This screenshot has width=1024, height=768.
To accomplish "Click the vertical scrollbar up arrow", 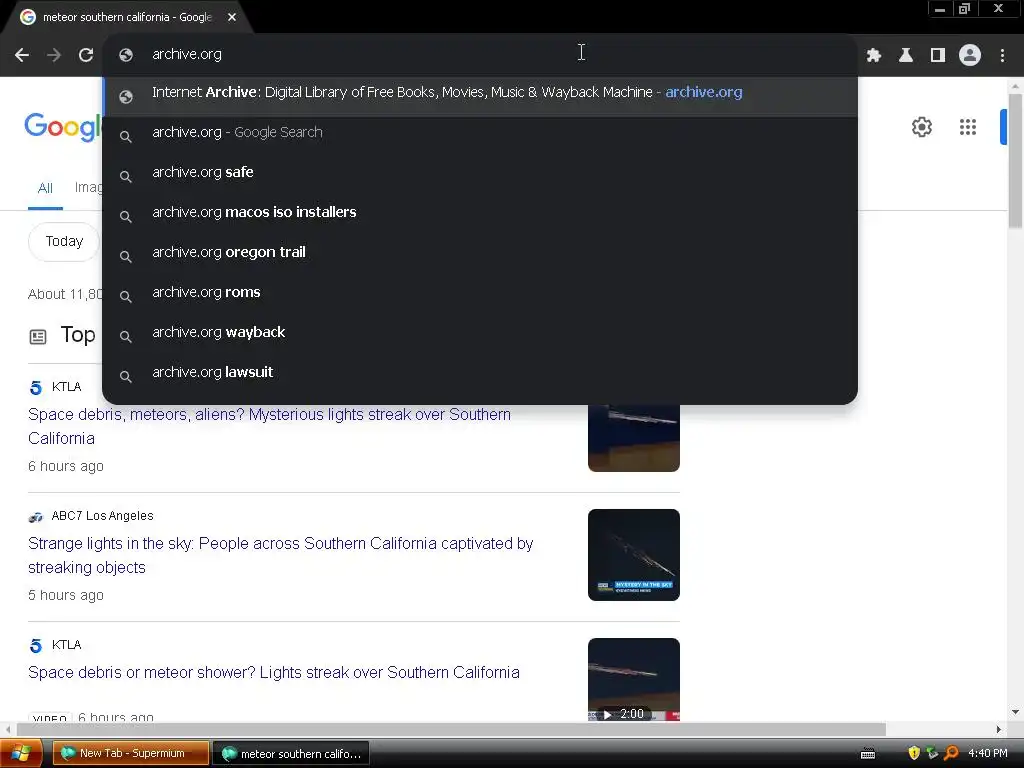I will point(1015,86).
